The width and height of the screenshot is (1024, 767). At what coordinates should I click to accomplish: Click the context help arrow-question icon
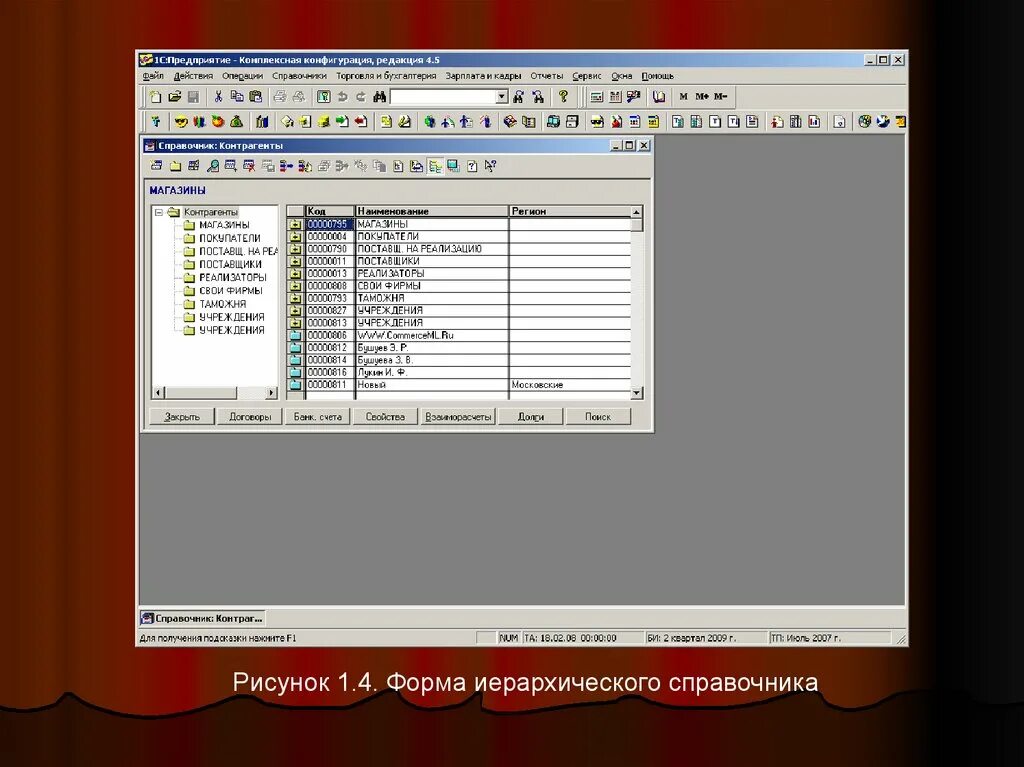490,166
